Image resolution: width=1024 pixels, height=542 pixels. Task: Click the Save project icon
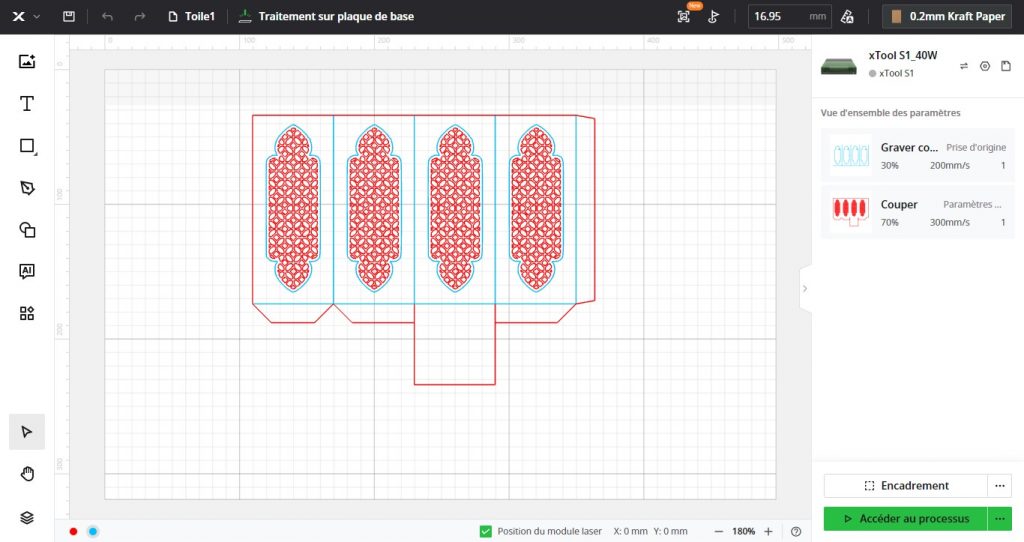(x=68, y=17)
